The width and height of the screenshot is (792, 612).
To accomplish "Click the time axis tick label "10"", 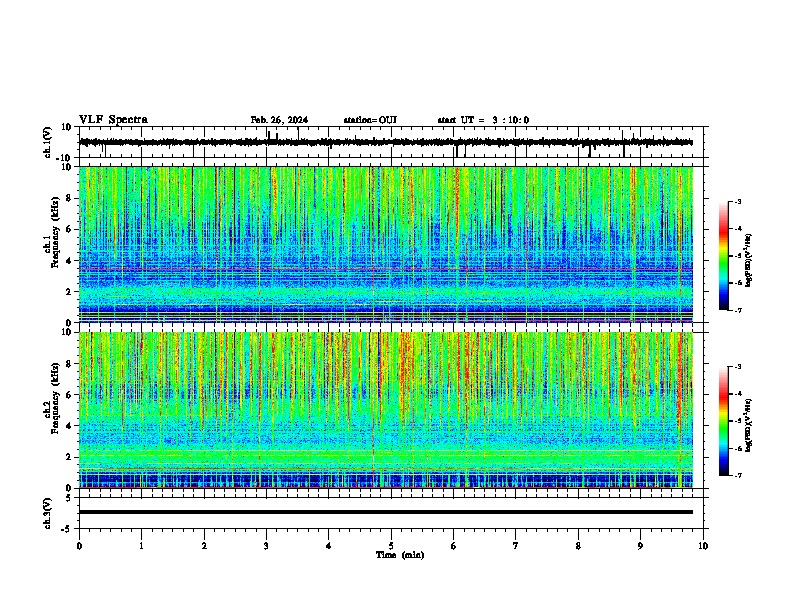I will (x=703, y=546).
